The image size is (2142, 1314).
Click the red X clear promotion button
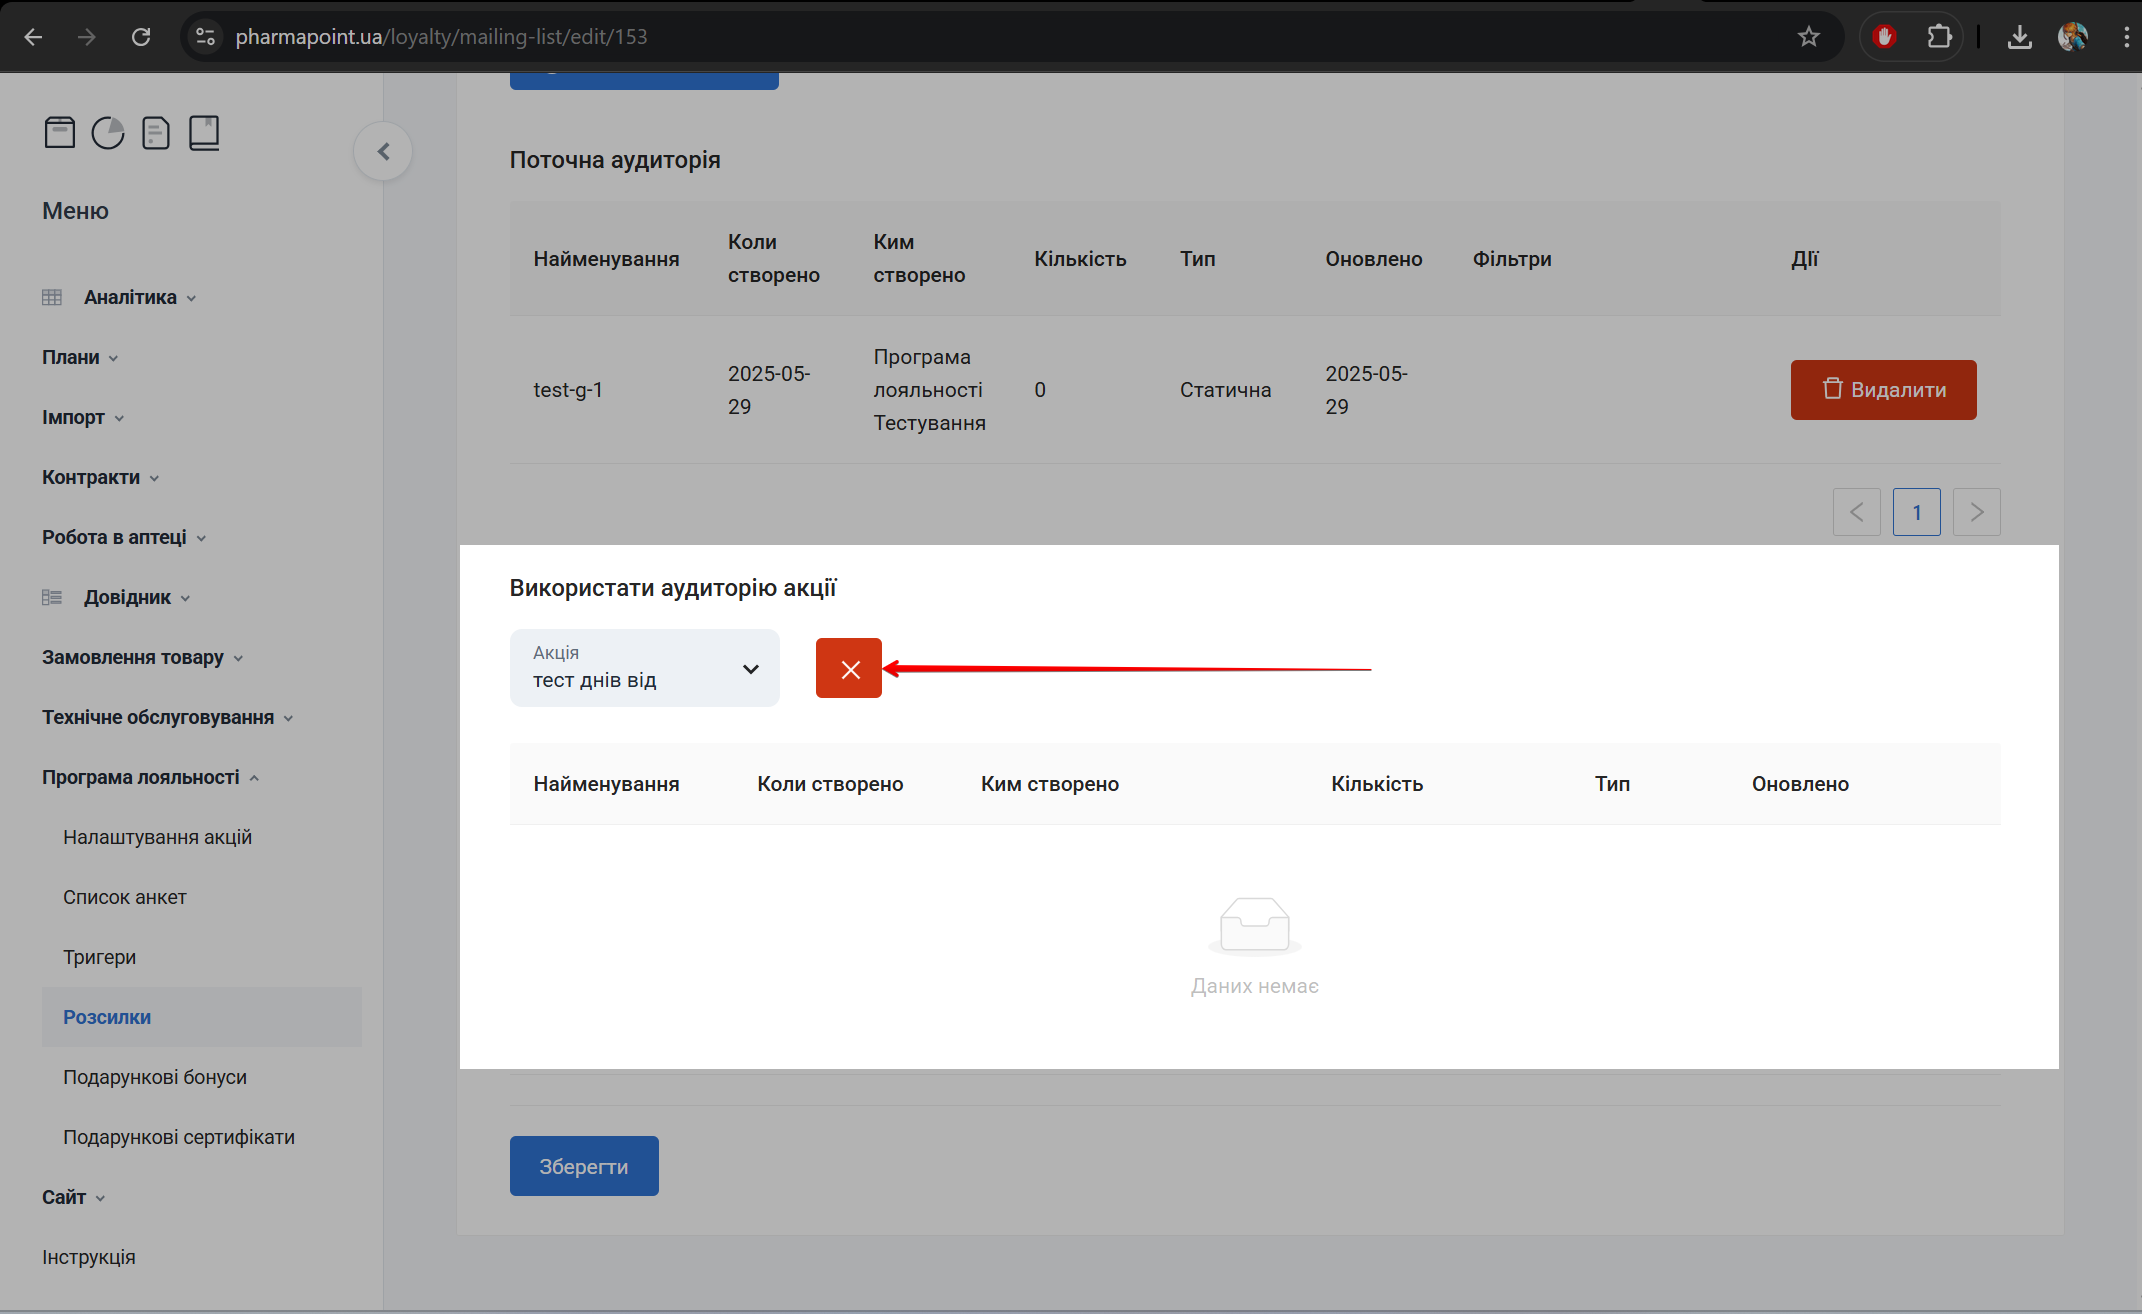pyautogui.click(x=848, y=668)
